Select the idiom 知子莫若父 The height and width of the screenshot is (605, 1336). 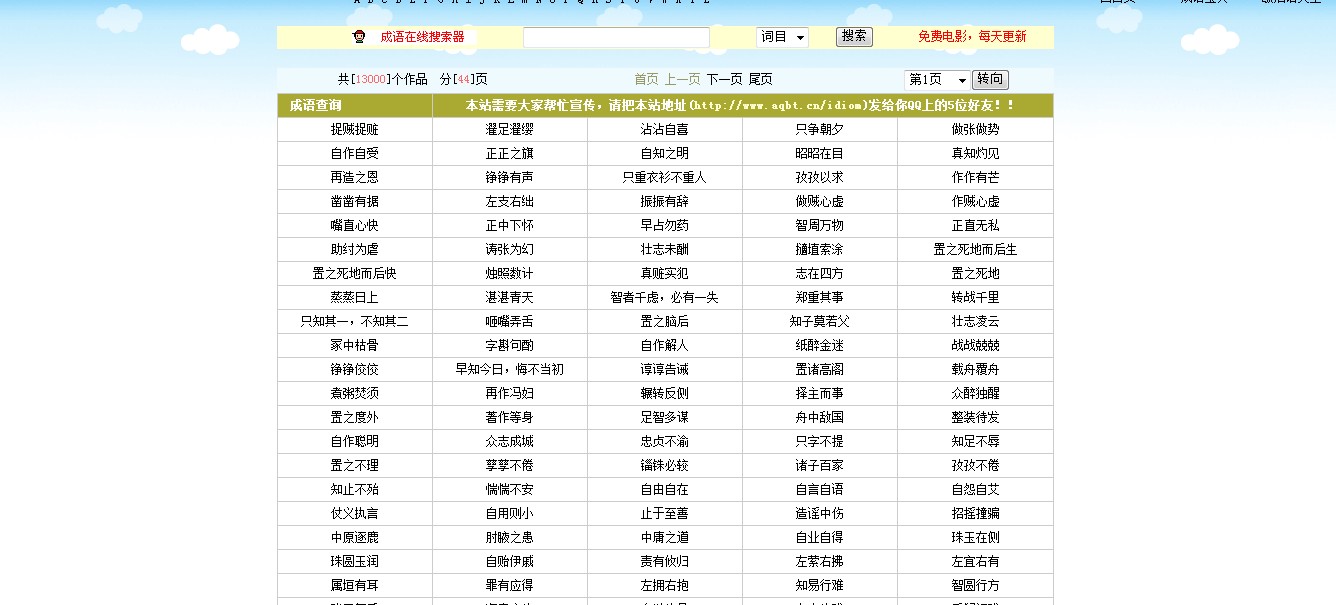coord(820,322)
